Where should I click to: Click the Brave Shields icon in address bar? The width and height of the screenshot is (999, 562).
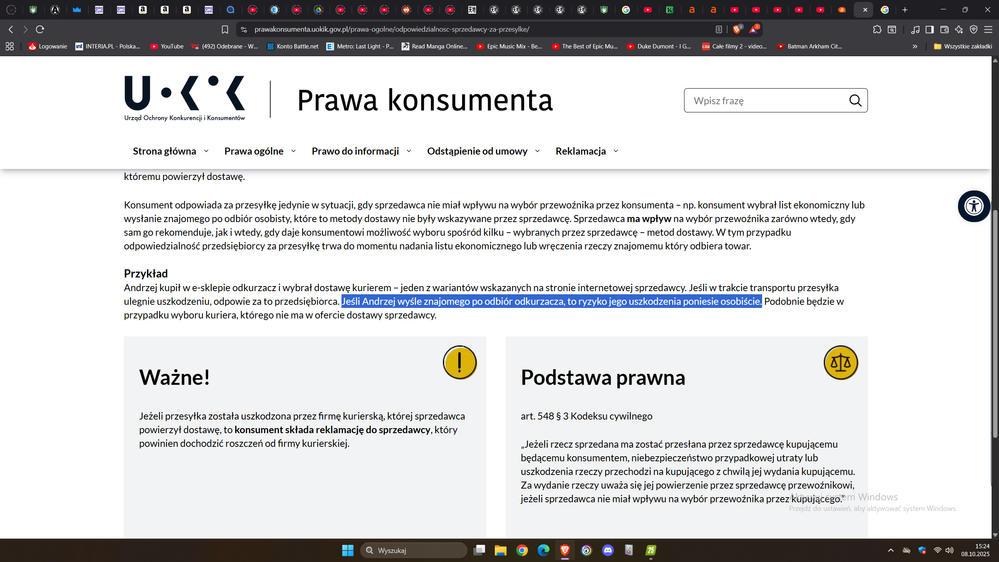(x=737, y=29)
